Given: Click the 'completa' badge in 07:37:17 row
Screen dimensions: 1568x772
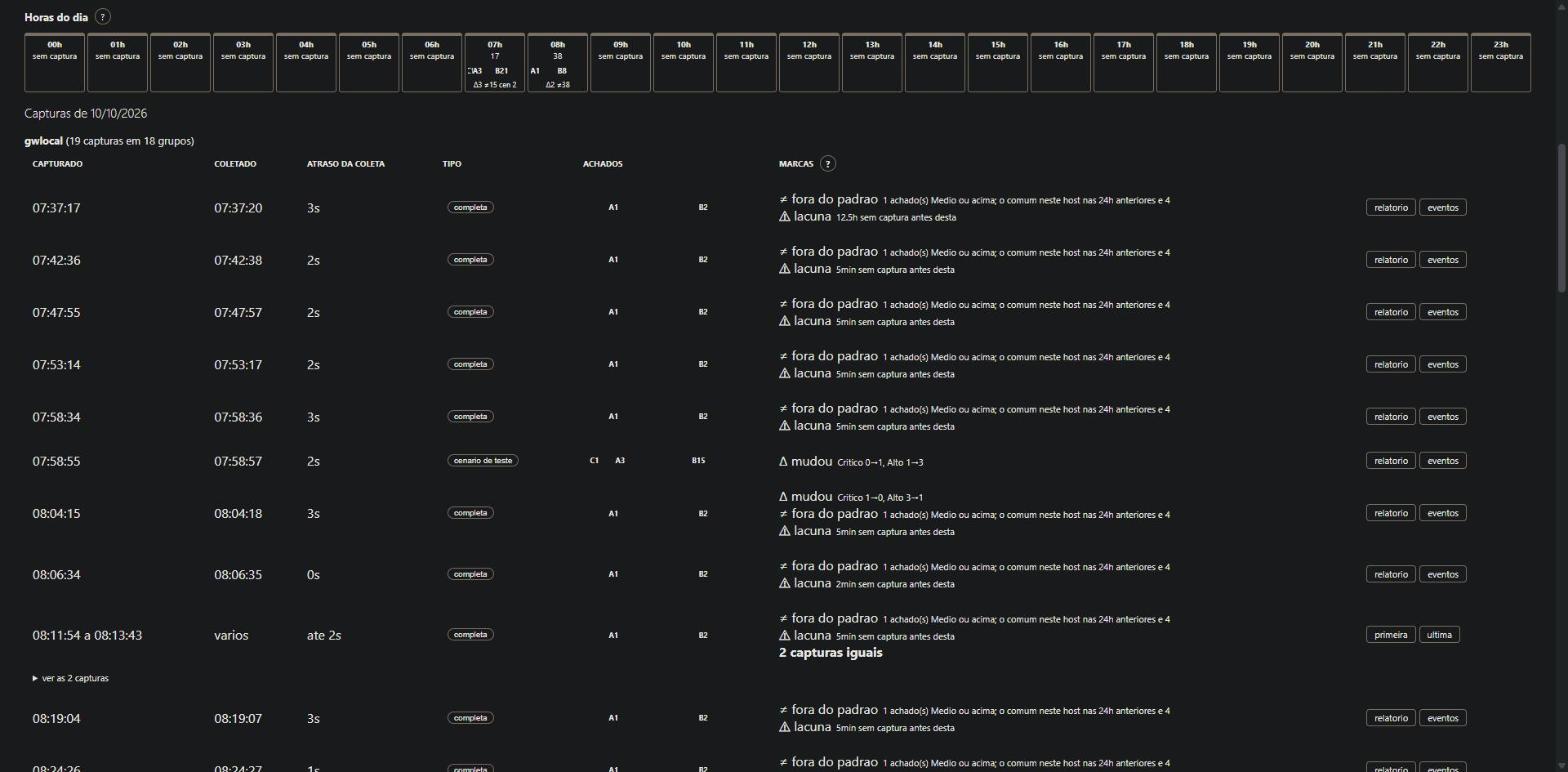Looking at the screenshot, I should tap(470, 208).
